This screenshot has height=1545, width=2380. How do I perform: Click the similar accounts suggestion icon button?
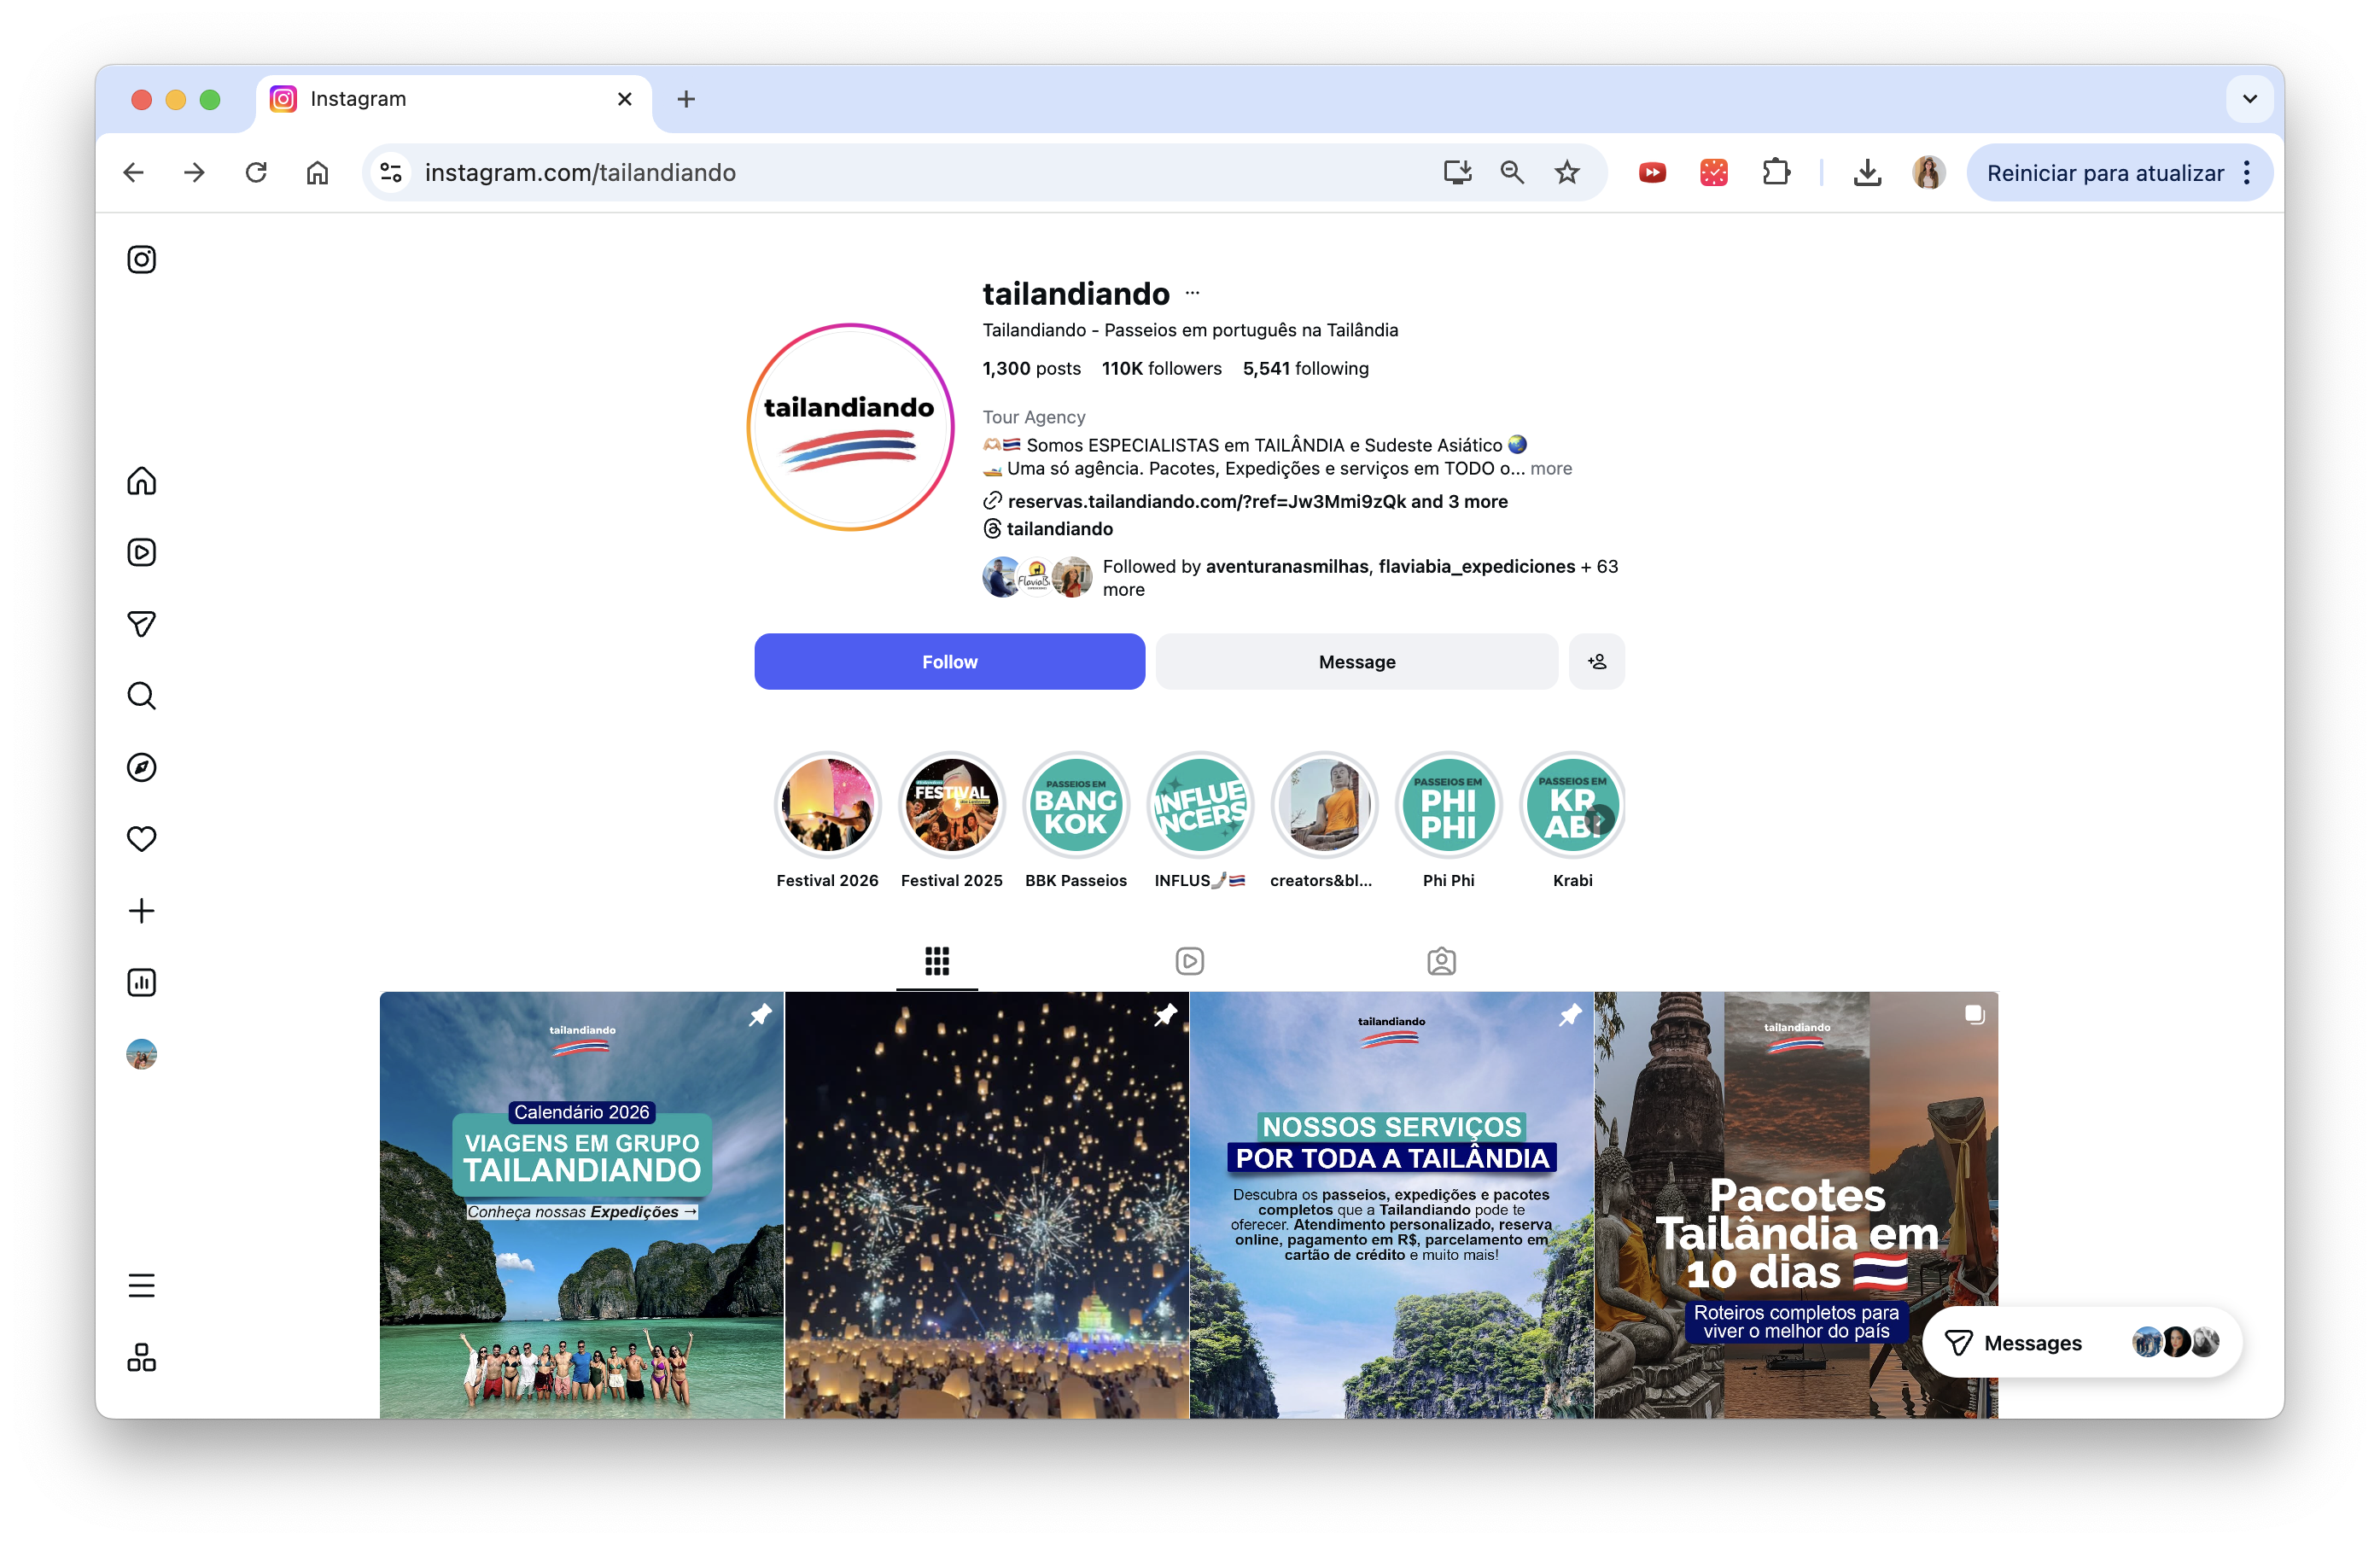point(1596,661)
